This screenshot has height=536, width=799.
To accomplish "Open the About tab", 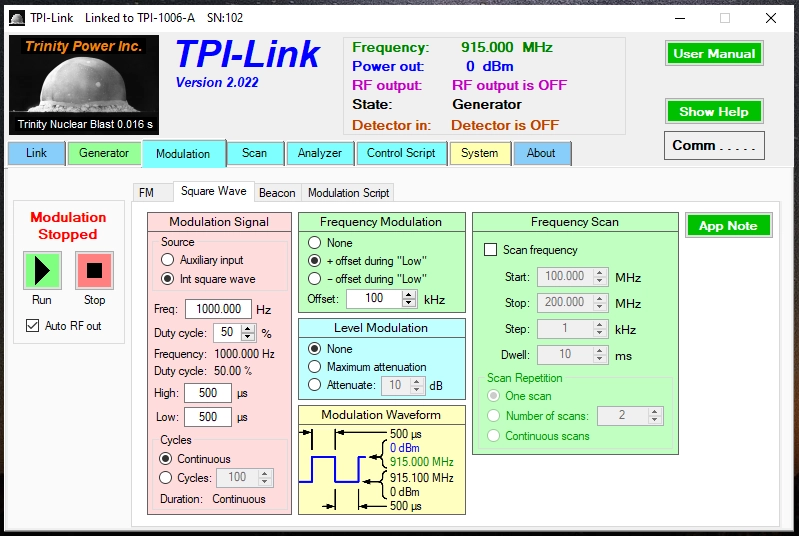I will (541, 153).
